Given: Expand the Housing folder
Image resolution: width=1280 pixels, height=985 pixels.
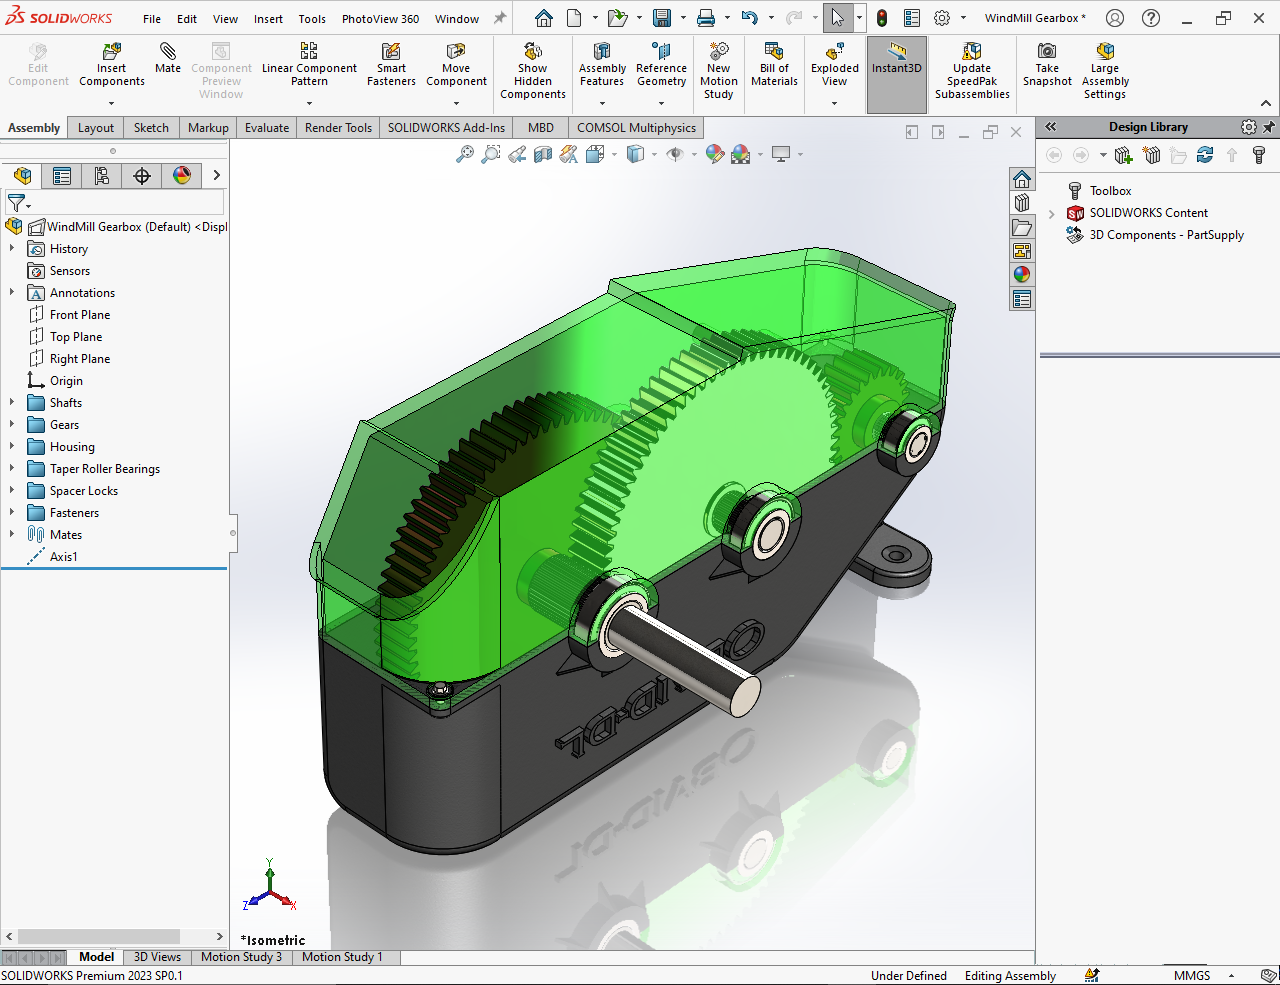Looking at the screenshot, I should [x=12, y=447].
